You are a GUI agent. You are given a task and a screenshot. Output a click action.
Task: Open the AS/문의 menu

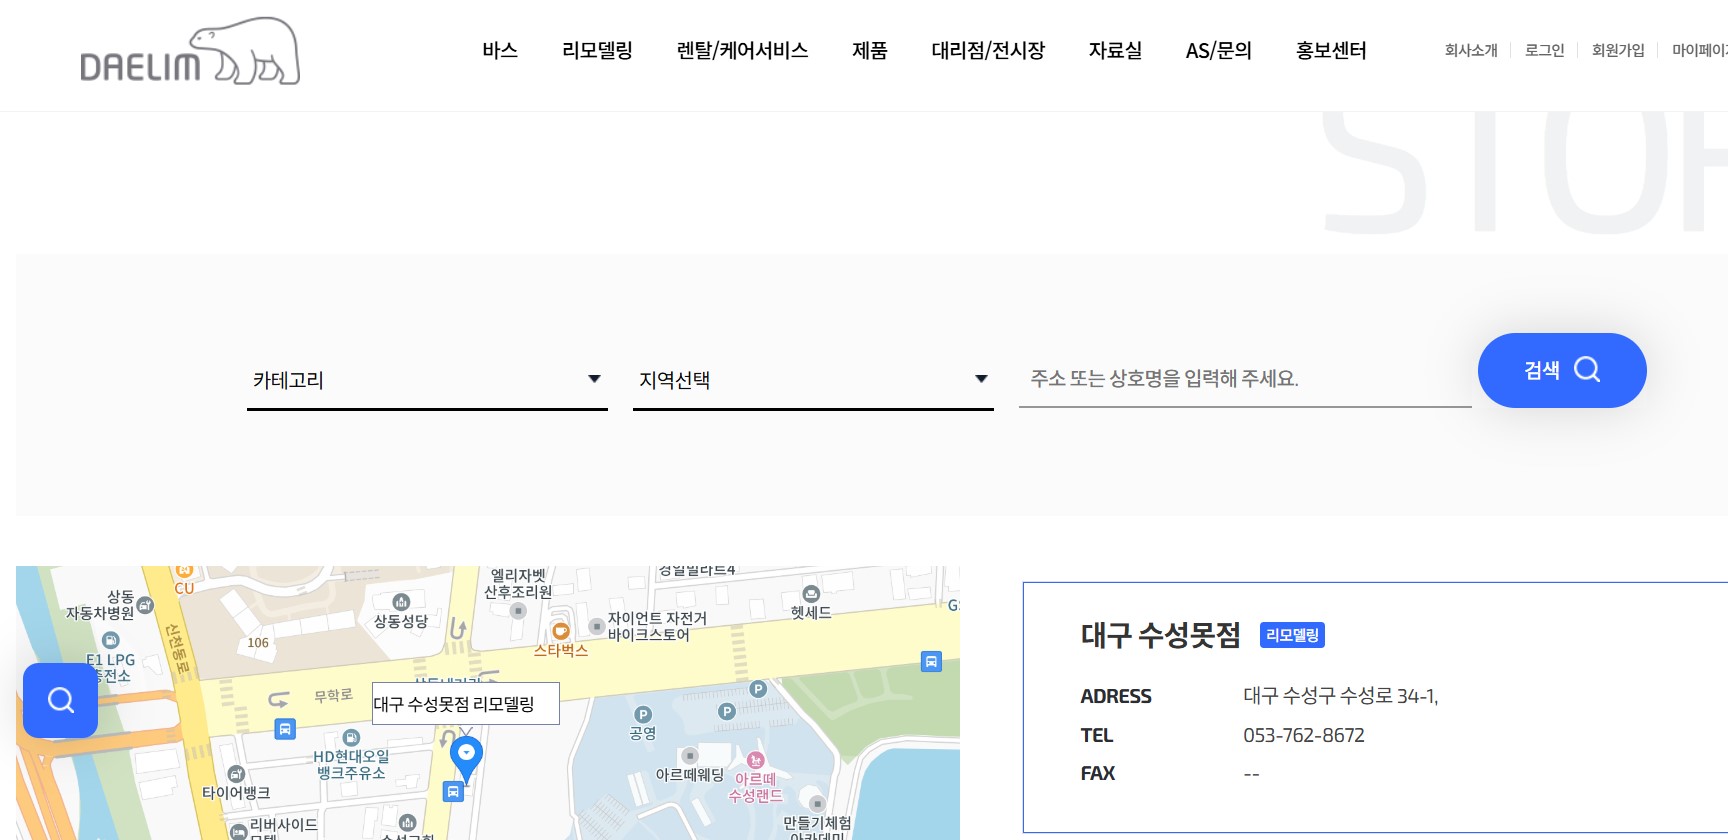[x=1219, y=50]
